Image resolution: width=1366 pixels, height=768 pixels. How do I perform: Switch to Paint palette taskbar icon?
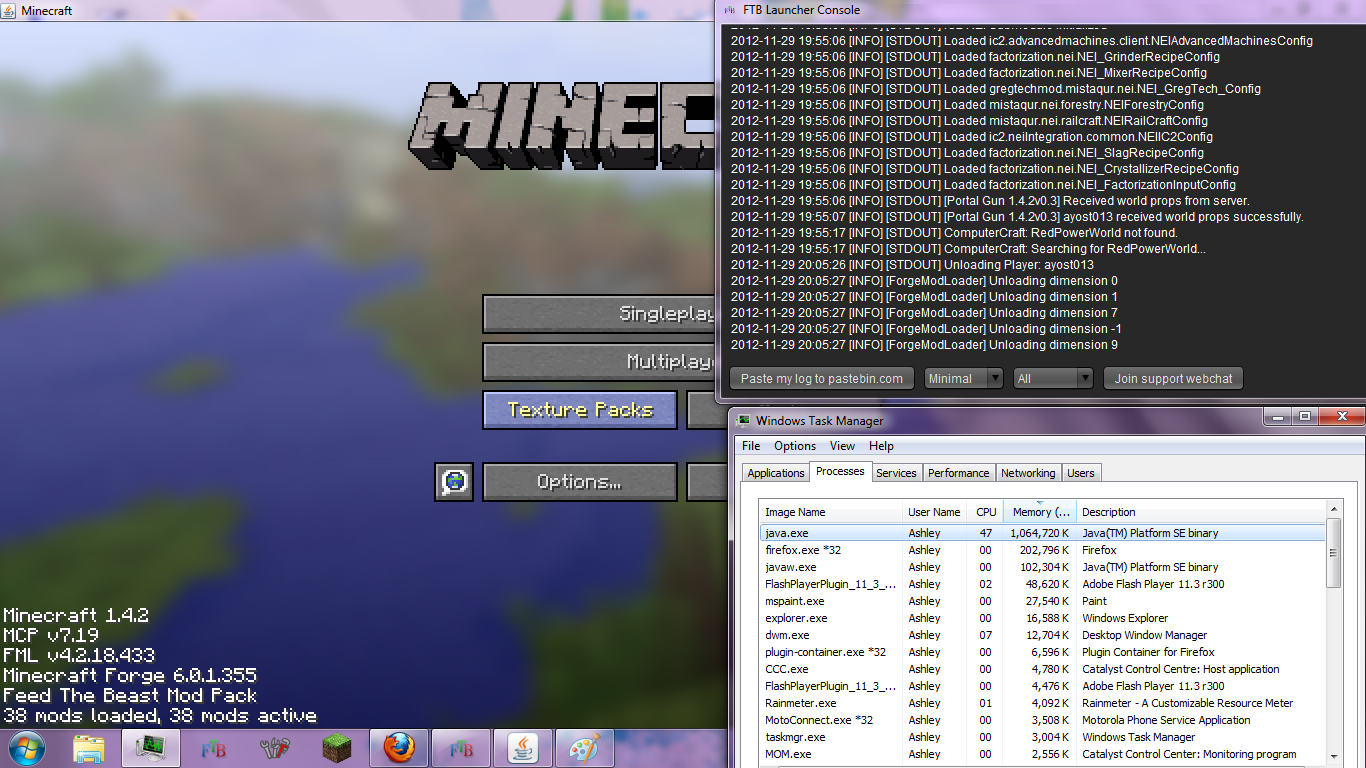click(584, 748)
